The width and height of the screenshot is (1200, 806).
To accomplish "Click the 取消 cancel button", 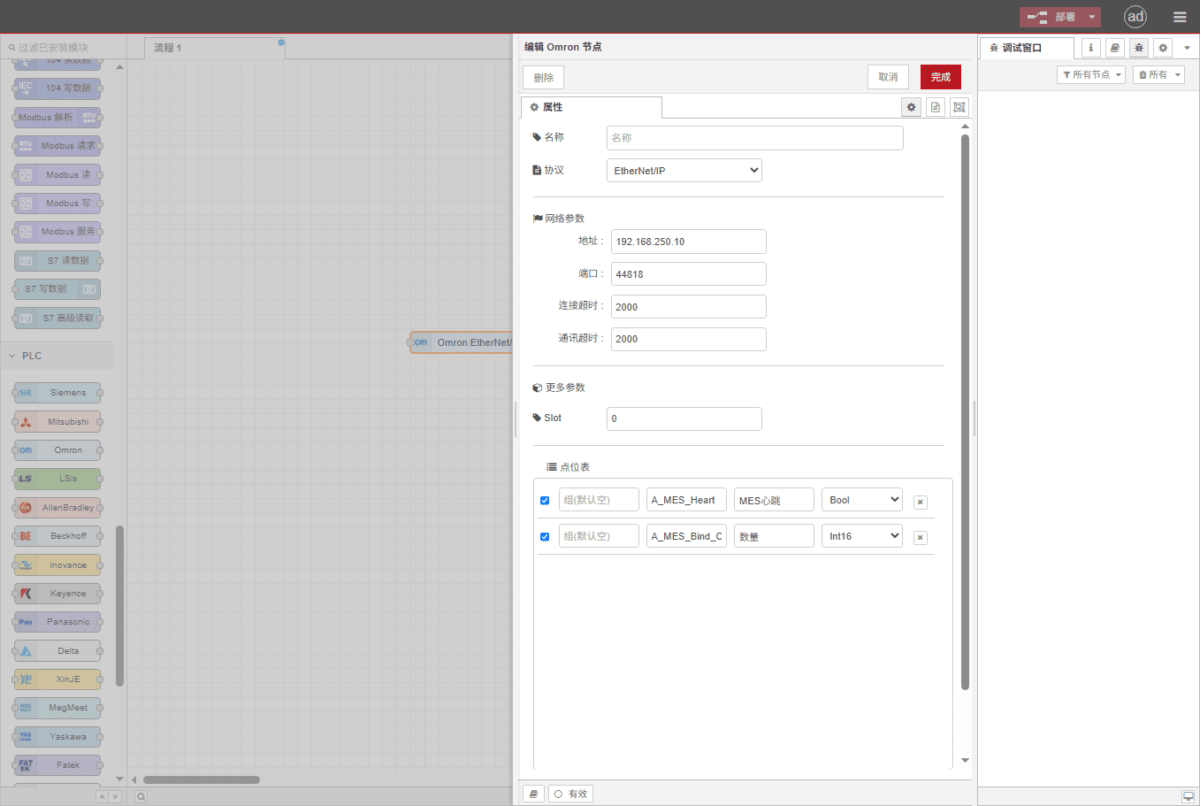I will 888,77.
